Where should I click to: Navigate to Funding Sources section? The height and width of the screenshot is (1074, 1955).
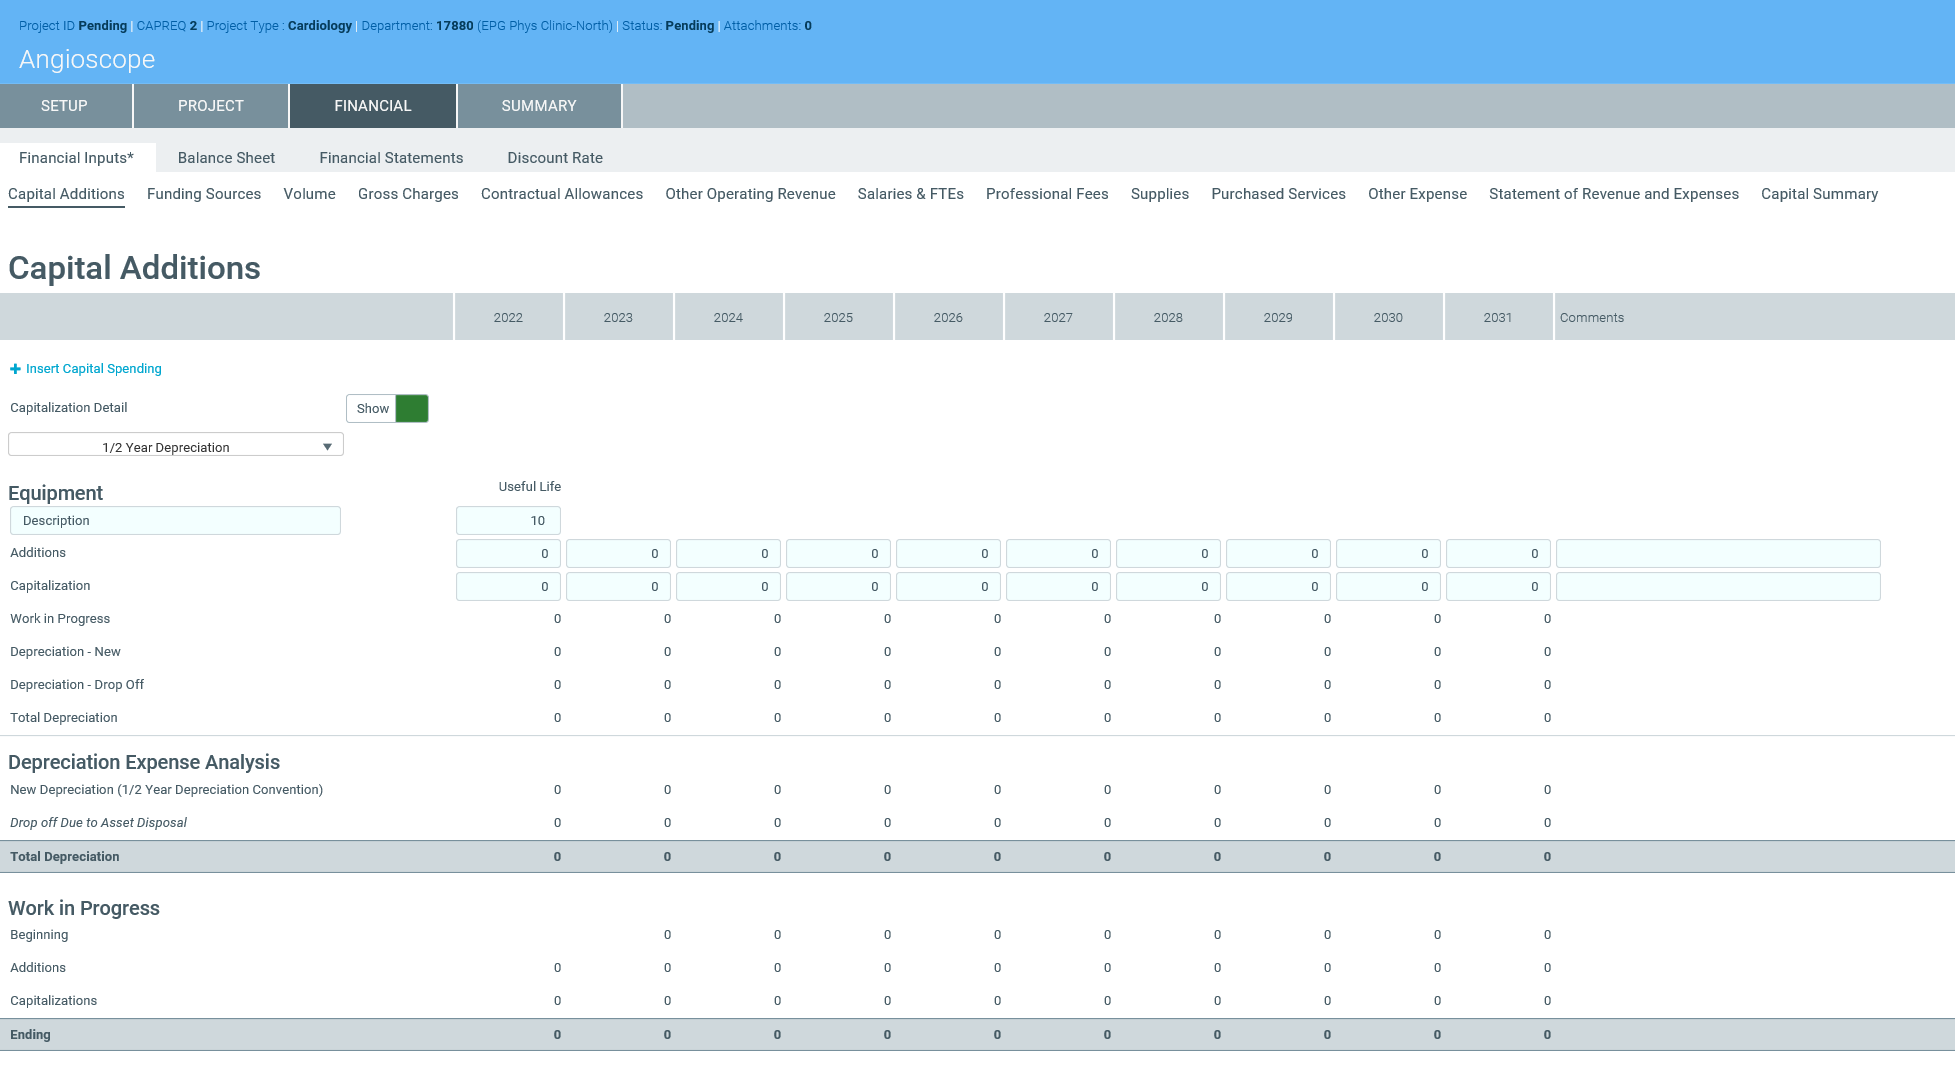tap(204, 194)
